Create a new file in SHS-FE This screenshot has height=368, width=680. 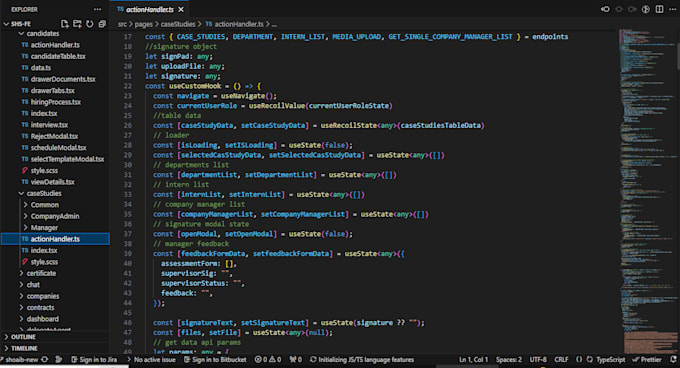(x=65, y=24)
